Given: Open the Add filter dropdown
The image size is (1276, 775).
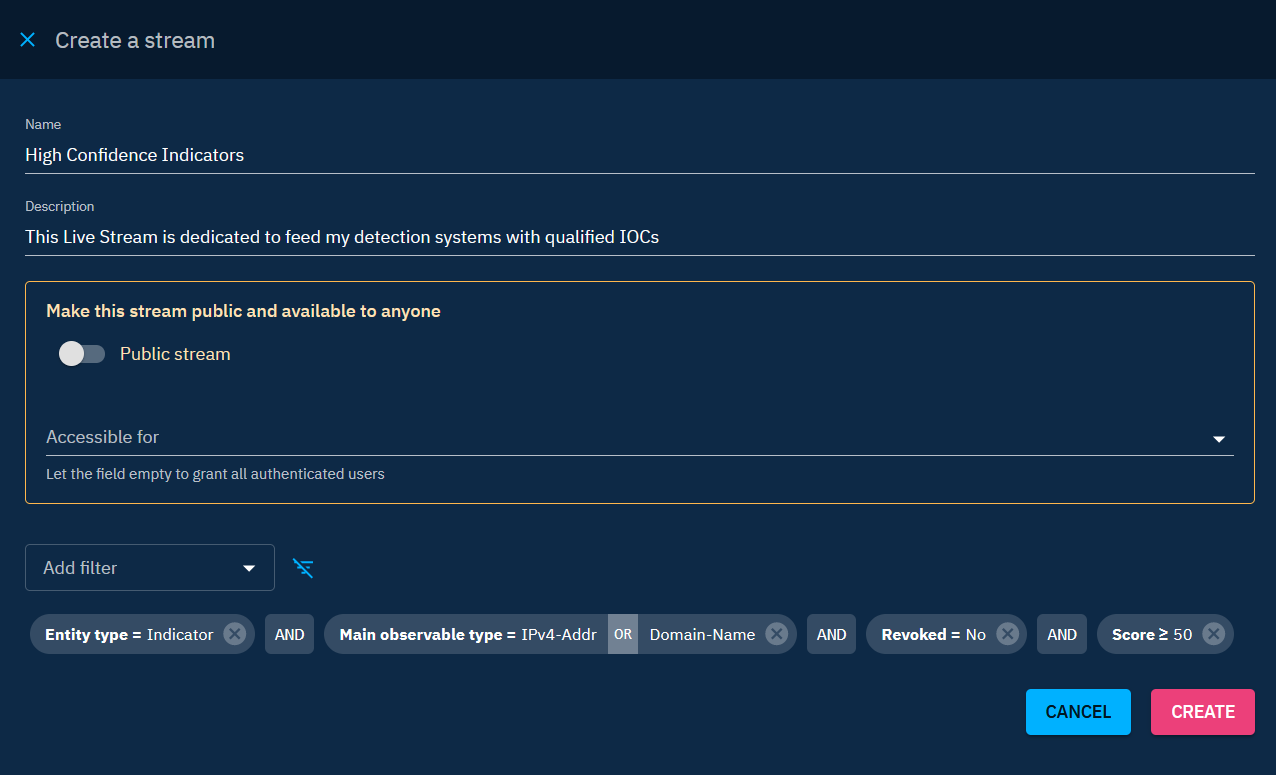Looking at the screenshot, I should (x=150, y=568).
